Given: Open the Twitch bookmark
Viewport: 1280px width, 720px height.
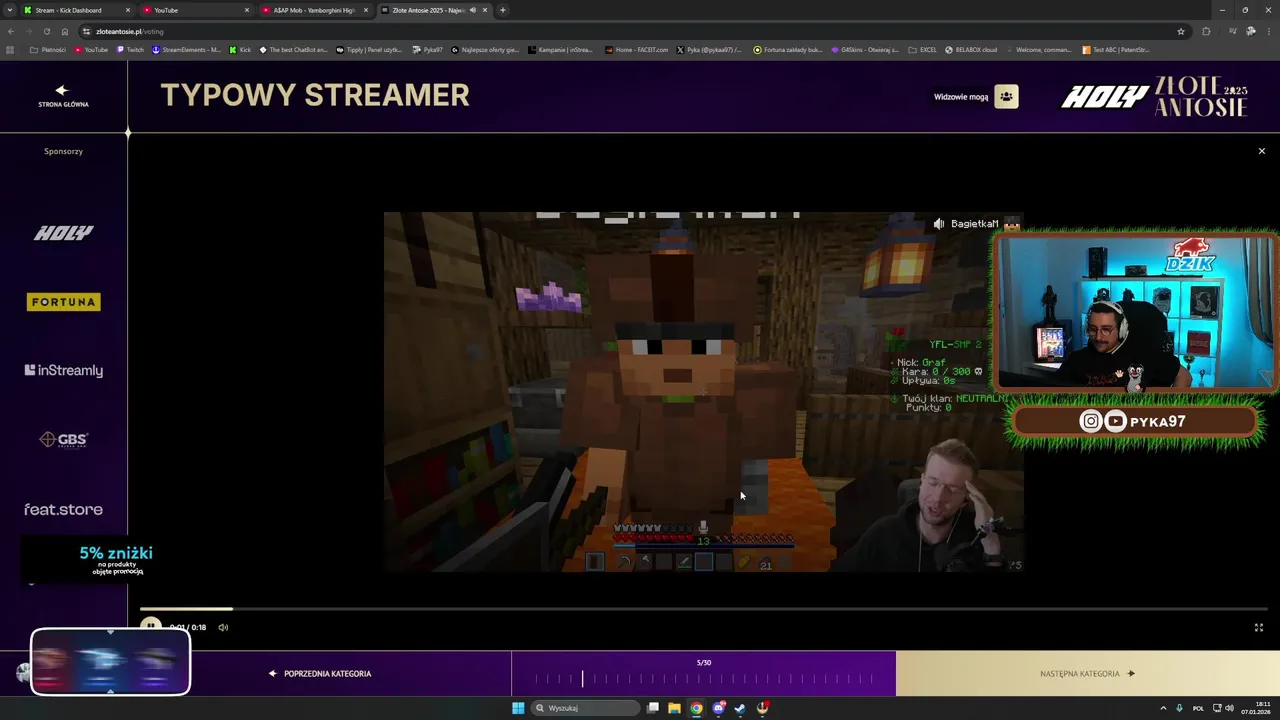Looking at the screenshot, I should coord(130,49).
